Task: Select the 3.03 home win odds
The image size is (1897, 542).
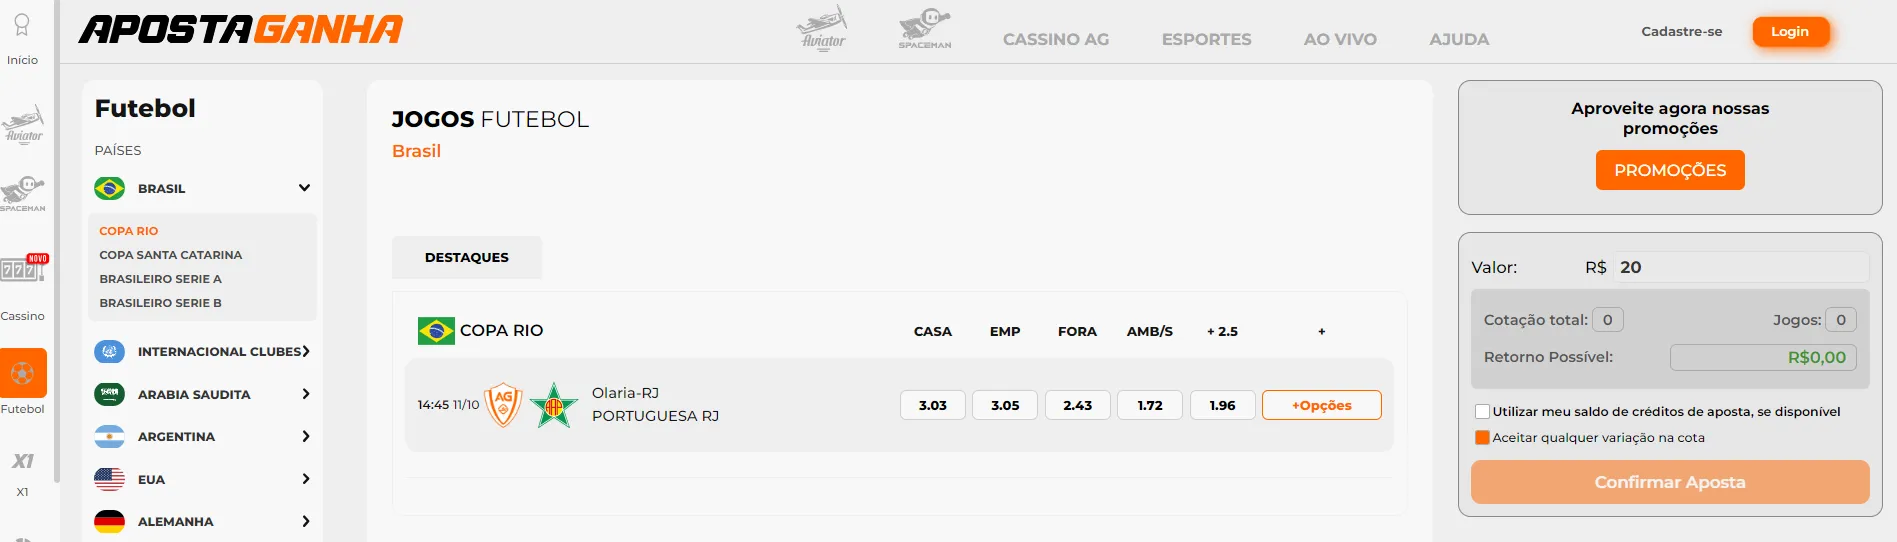Action: pyautogui.click(x=933, y=405)
